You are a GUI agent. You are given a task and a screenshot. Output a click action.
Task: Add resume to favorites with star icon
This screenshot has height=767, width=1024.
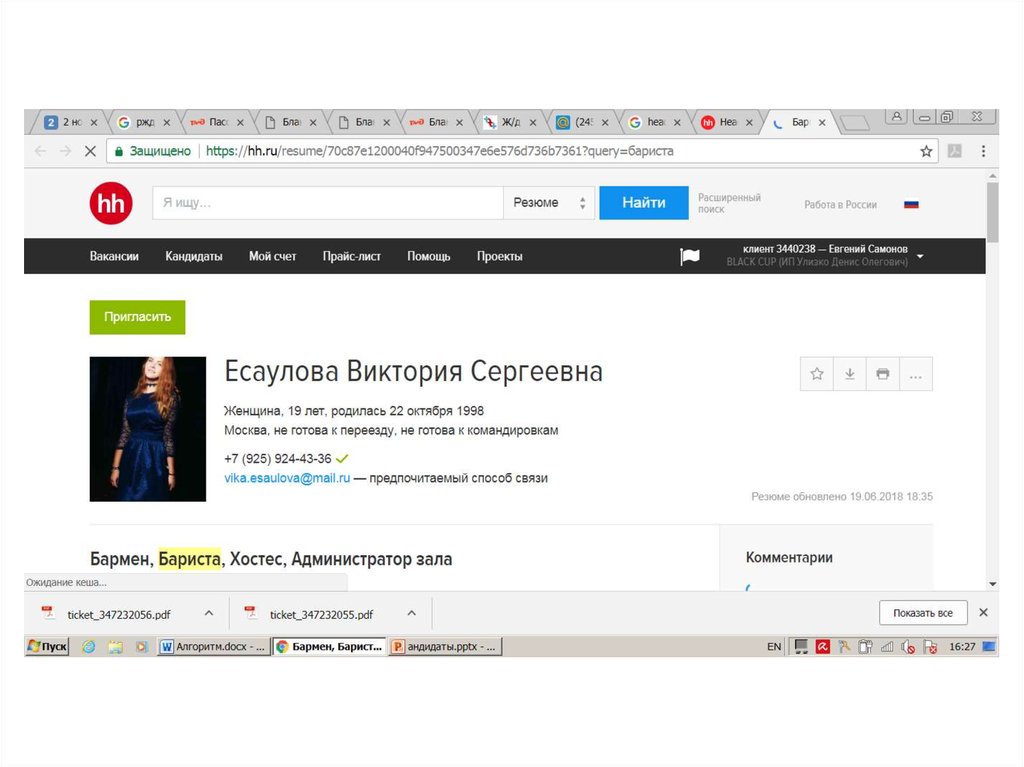pos(817,374)
